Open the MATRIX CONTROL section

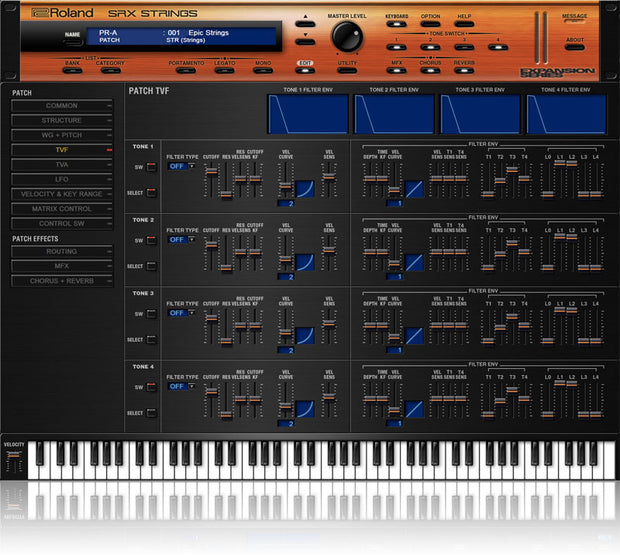(62, 209)
